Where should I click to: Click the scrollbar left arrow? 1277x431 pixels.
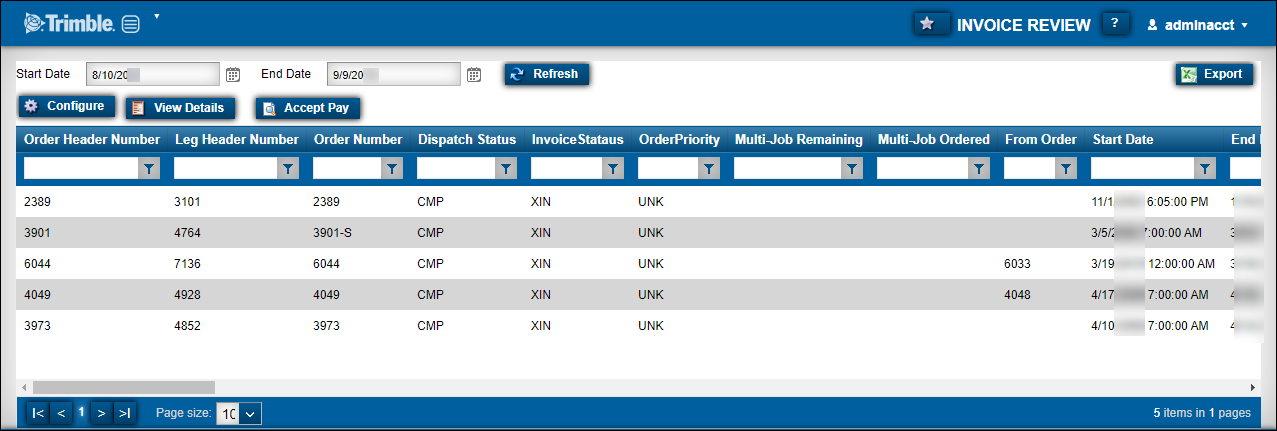(x=24, y=387)
